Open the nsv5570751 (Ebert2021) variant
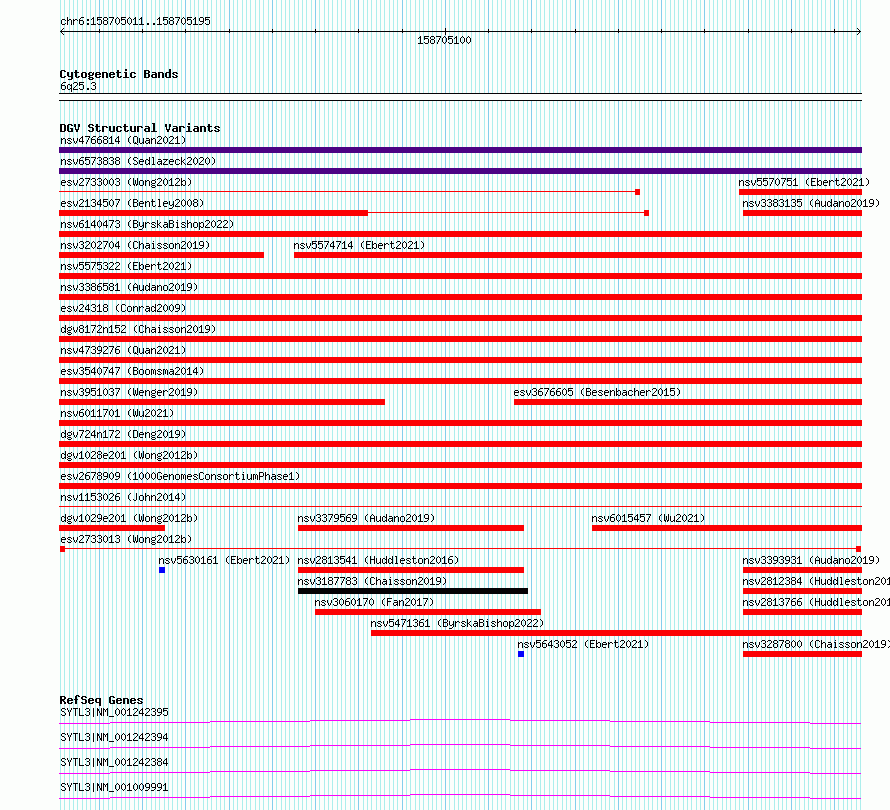 point(804,182)
